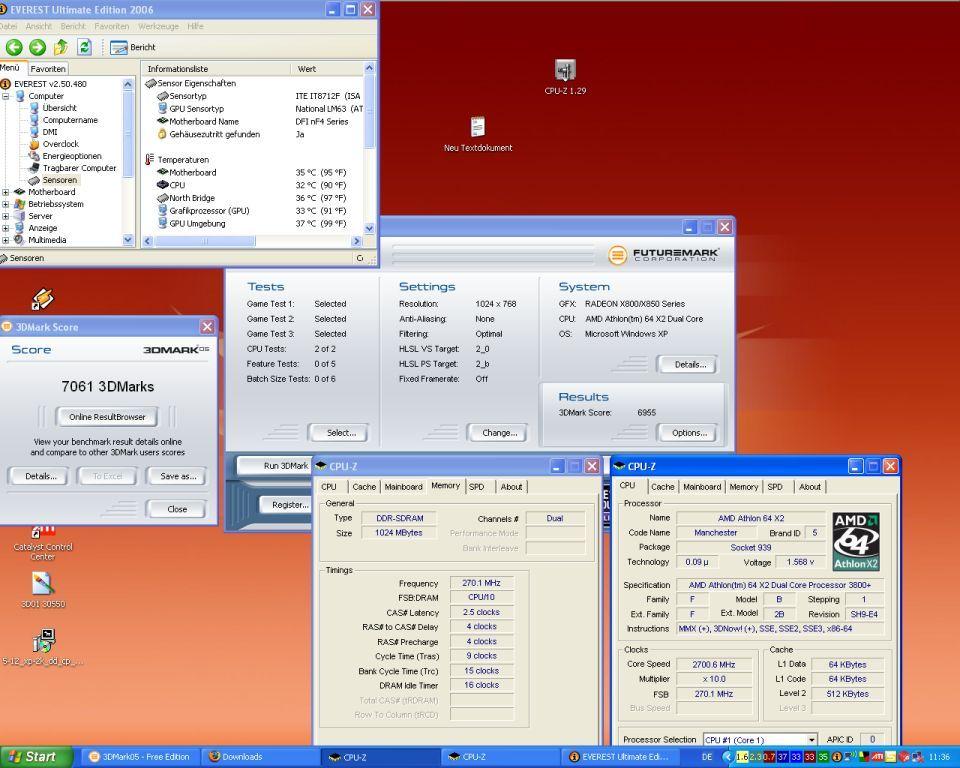The width and height of the screenshot is (960, 768).
Task: Select the S-12_xp-2k_dd_cp desktop icon
Action: [43, 647]
